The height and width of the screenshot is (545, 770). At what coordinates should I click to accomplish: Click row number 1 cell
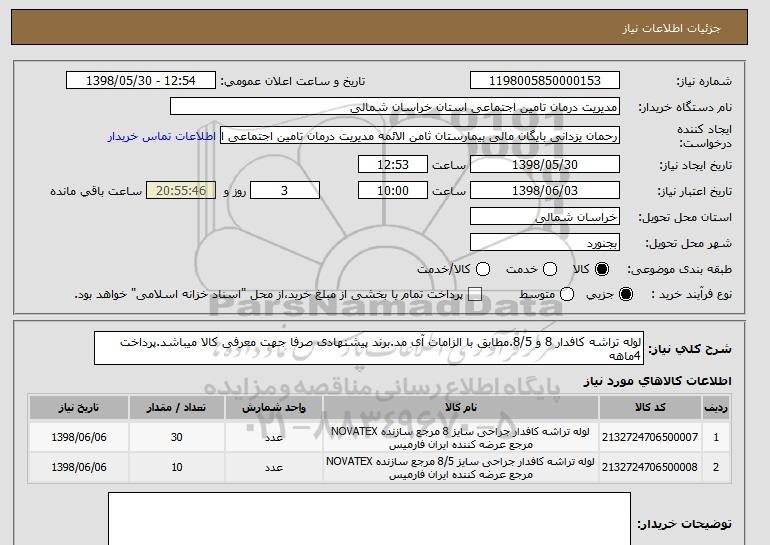pyautogui.click(x=716, y=437)
